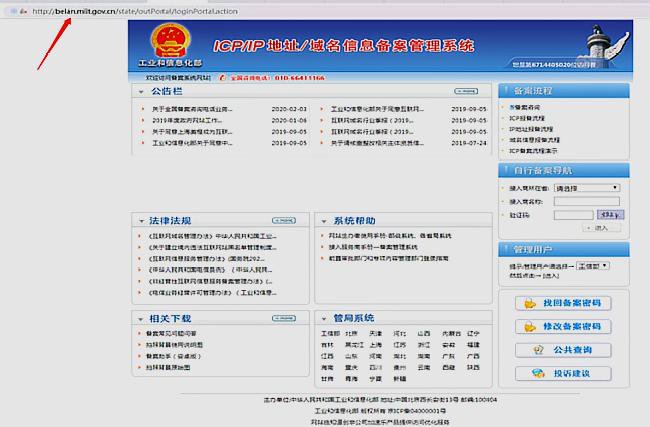Collapse the 系统帮助 panel with its triangle
650x427 pixels.
[324, 221]
